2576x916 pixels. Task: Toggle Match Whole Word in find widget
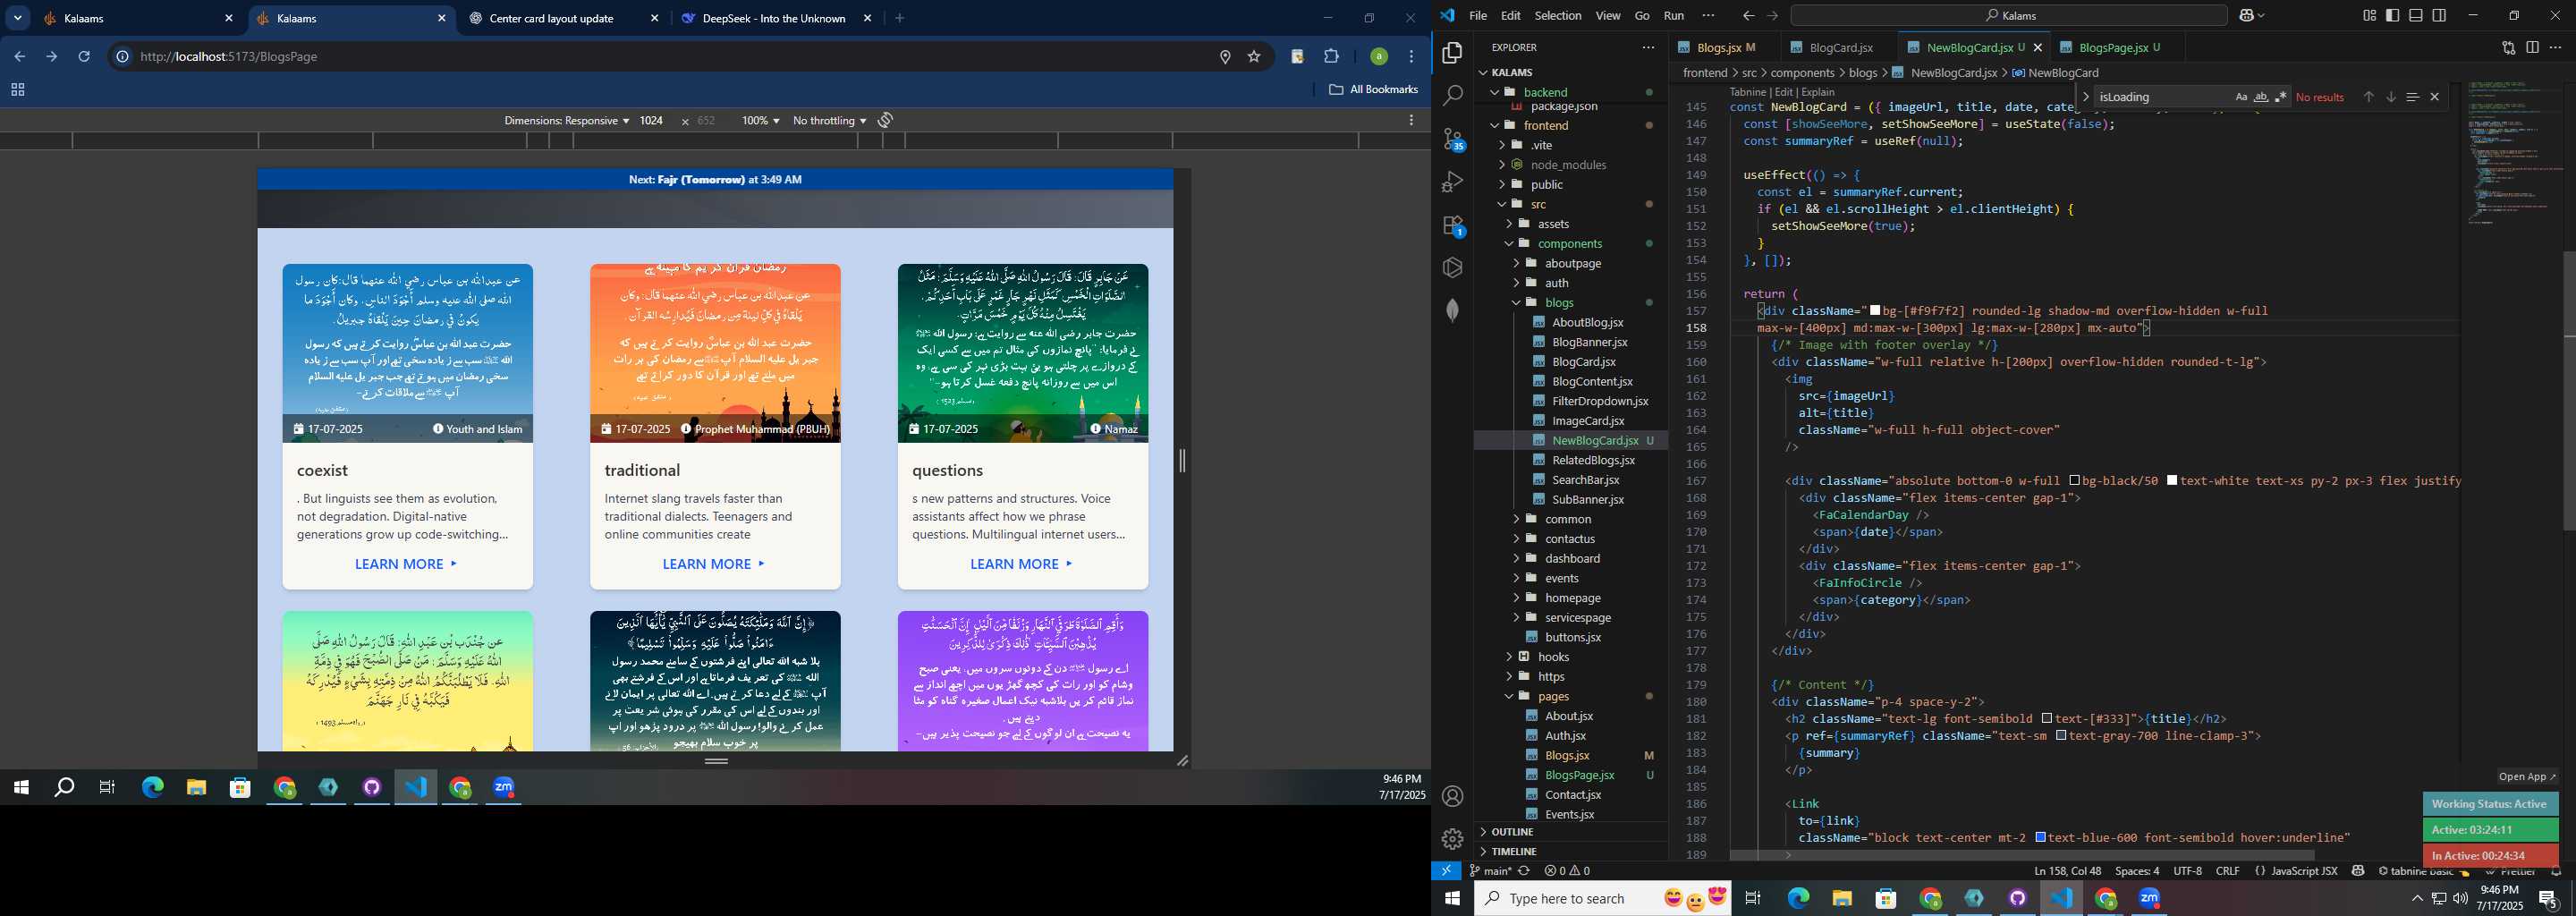coord(2261,97)
